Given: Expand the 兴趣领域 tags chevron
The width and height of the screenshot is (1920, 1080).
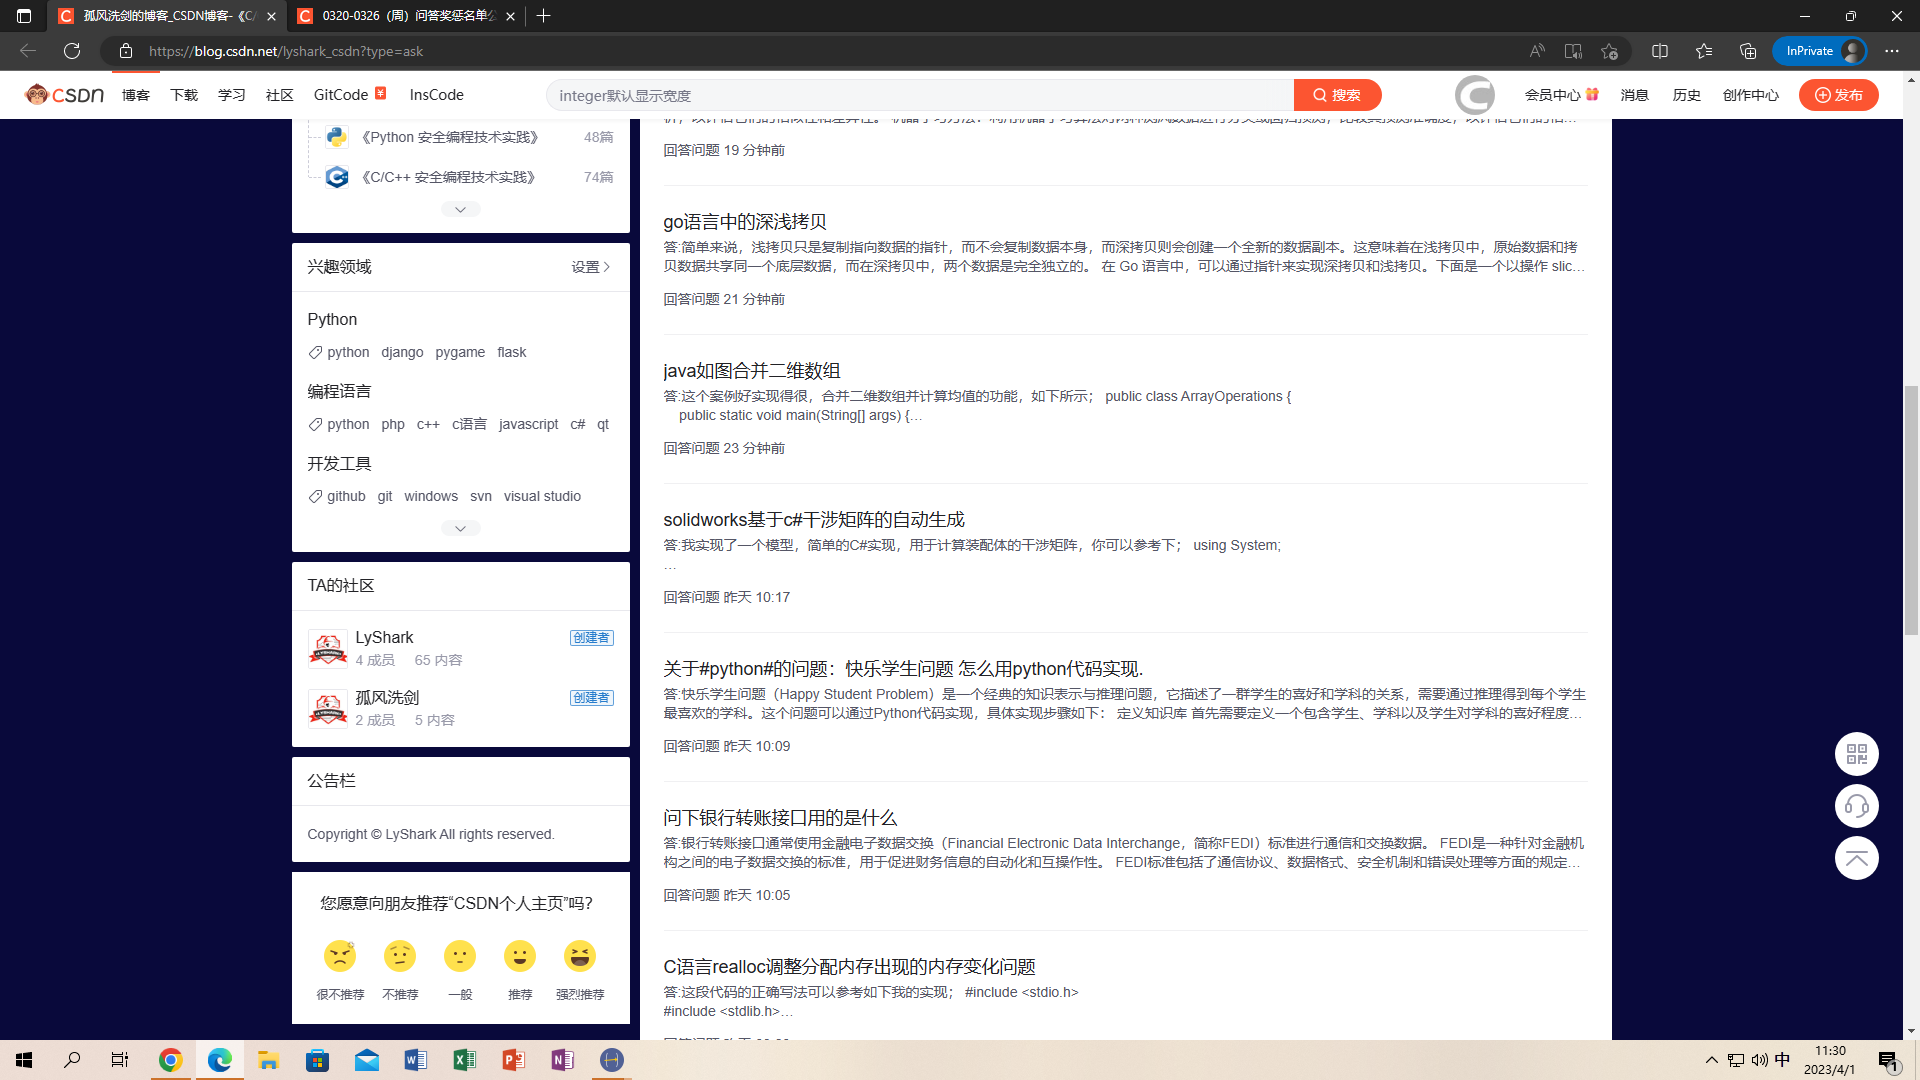Looking at the screenshot, I should (460, 528).
